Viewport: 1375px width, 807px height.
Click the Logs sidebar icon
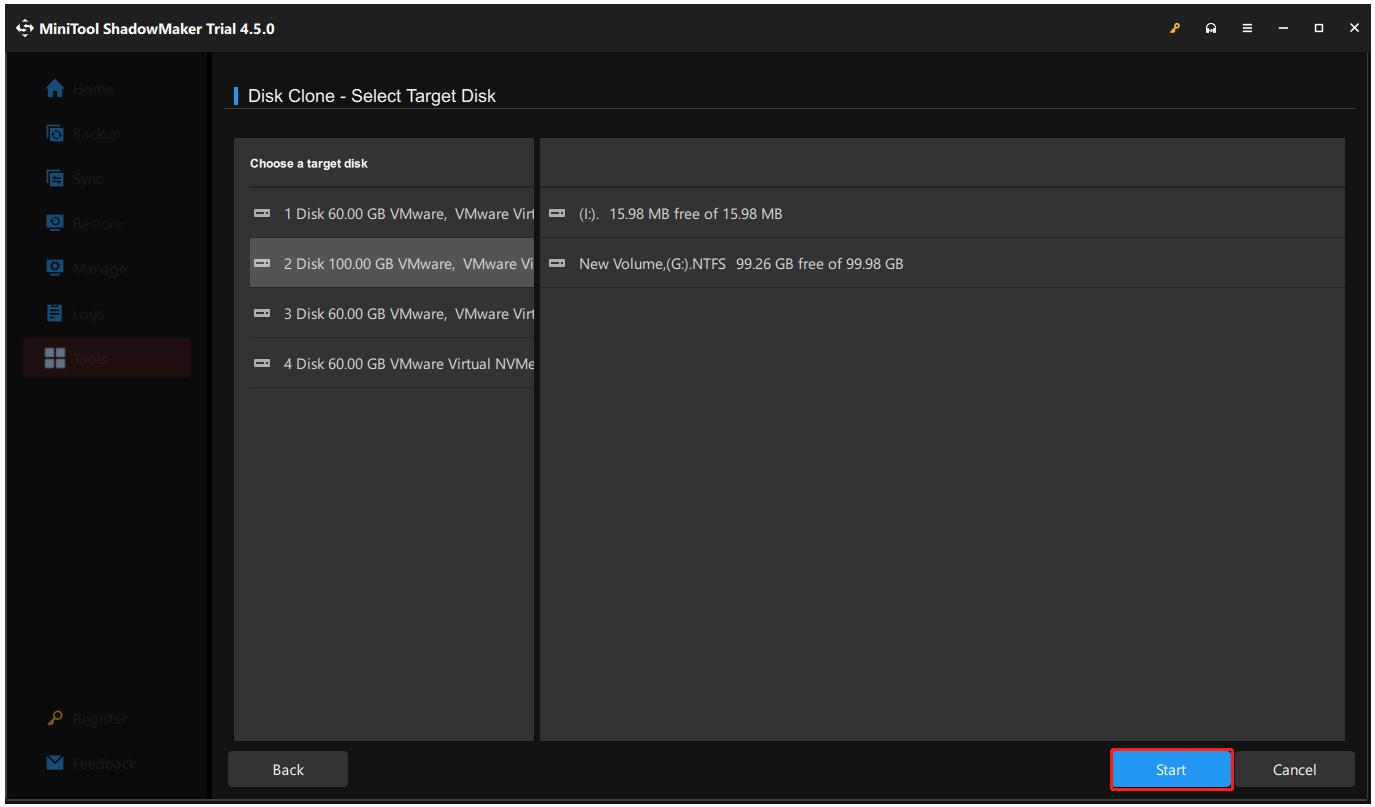(56, 313)
